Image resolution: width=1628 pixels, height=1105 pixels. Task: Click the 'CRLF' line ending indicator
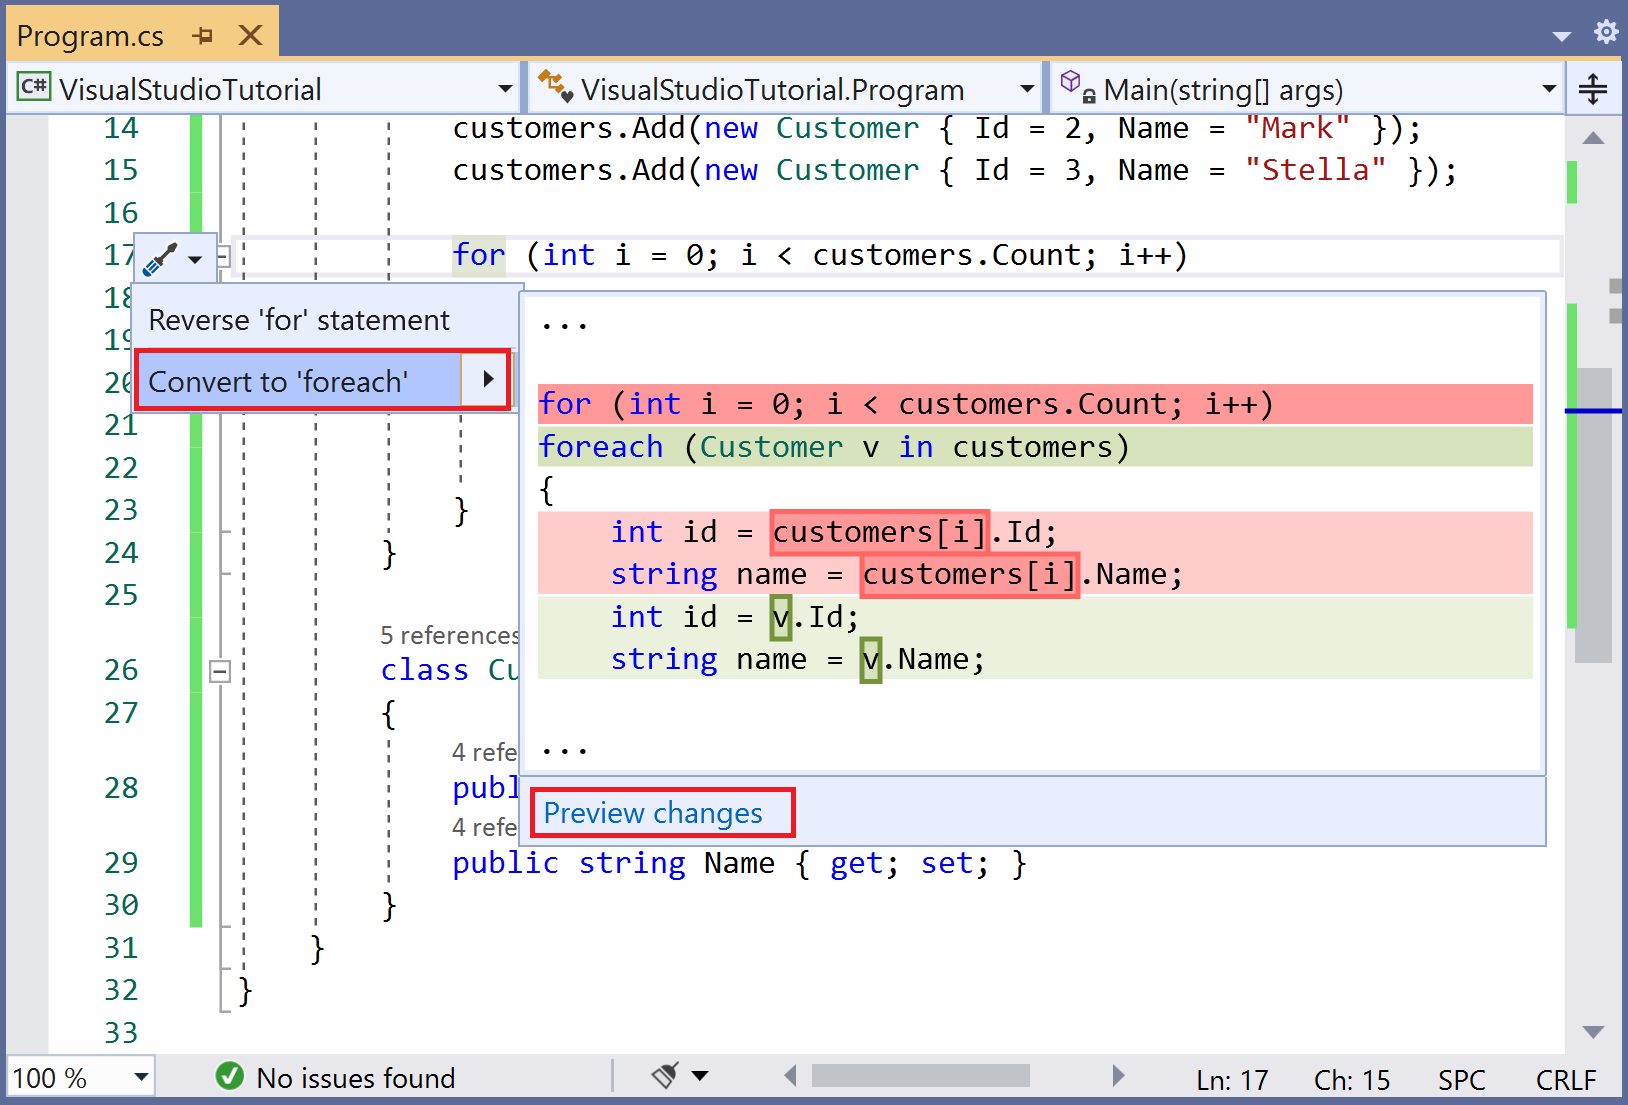(x=1566, y=1080)
